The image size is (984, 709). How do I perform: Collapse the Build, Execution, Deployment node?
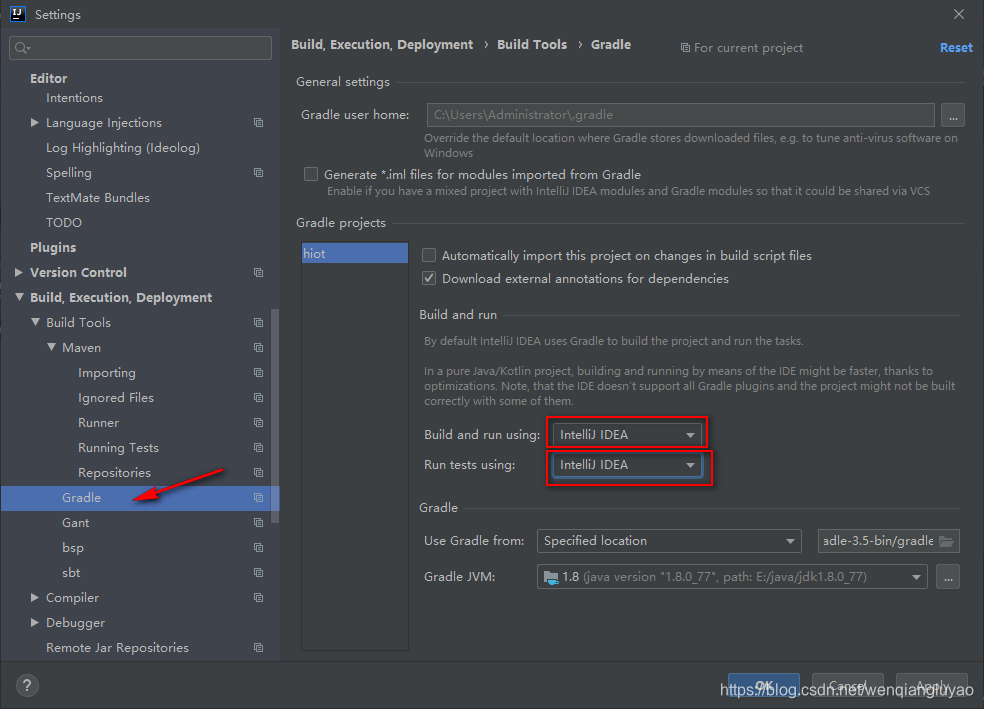pyautogui.click(x=19, y=297)
